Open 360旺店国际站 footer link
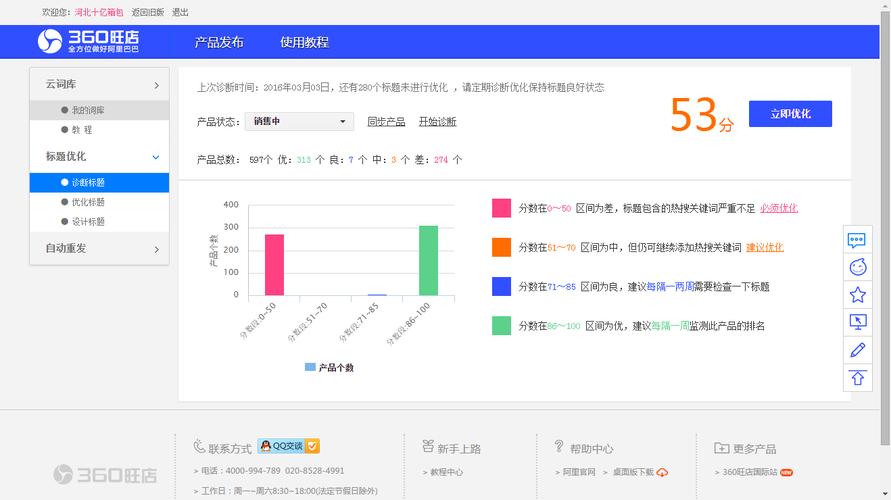 click(x=750, y=472)
